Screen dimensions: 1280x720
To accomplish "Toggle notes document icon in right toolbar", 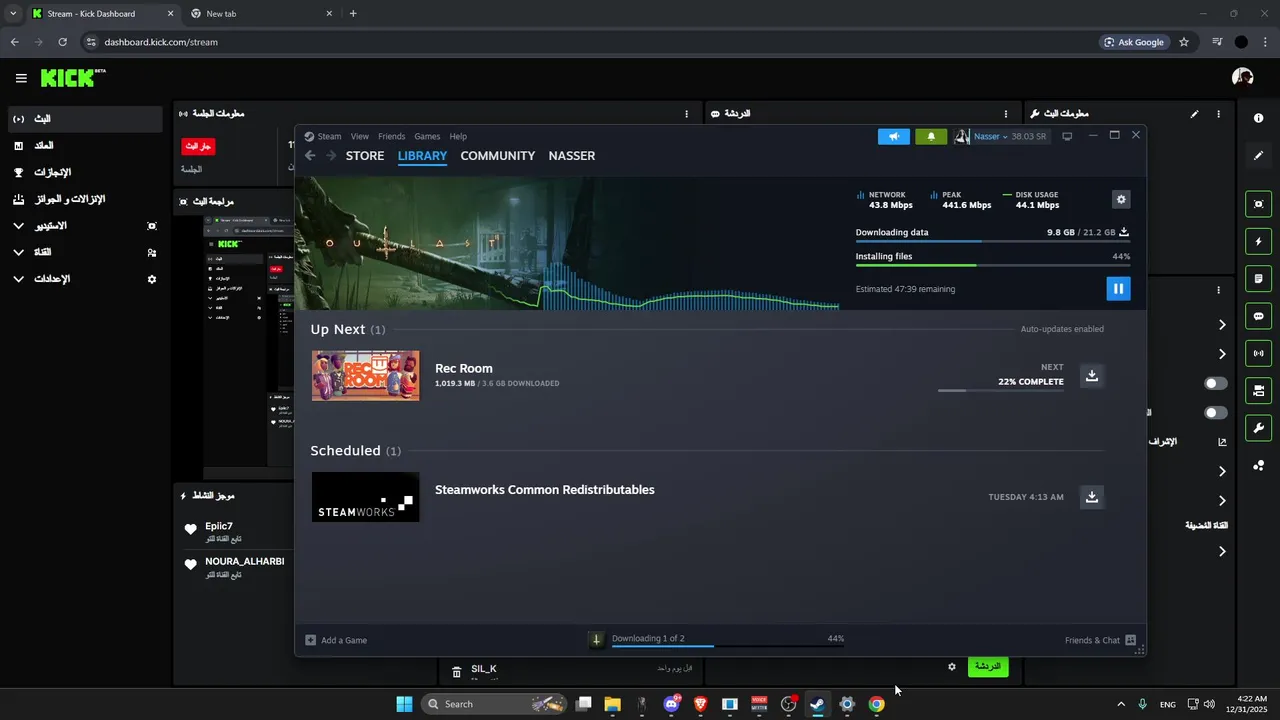I will point(1258,279).
